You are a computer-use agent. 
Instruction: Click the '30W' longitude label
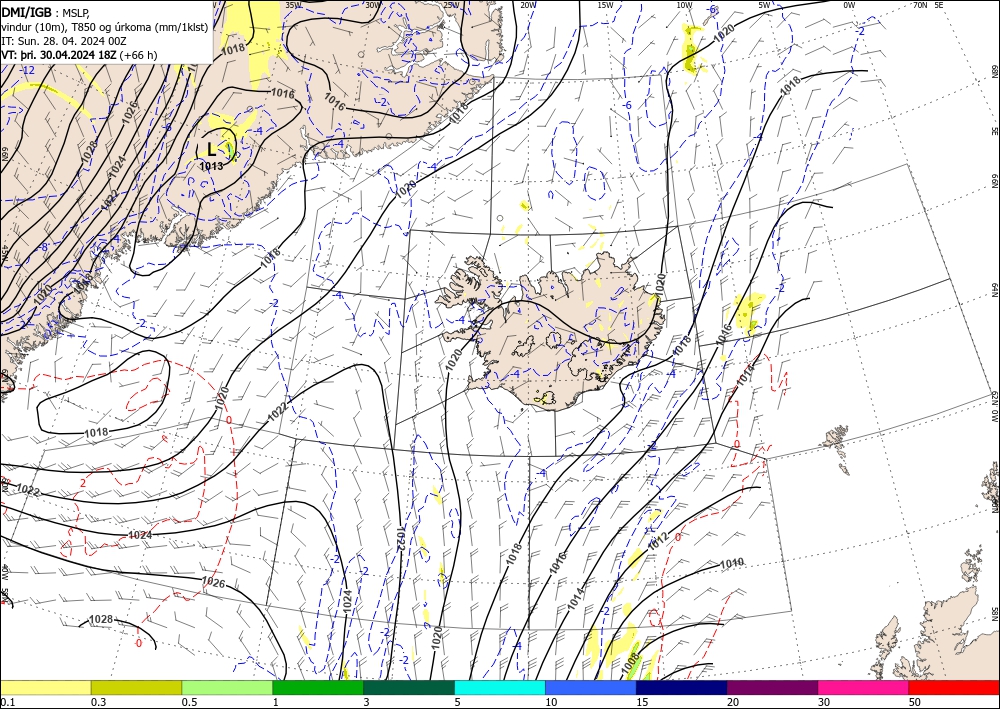(373, 5)
